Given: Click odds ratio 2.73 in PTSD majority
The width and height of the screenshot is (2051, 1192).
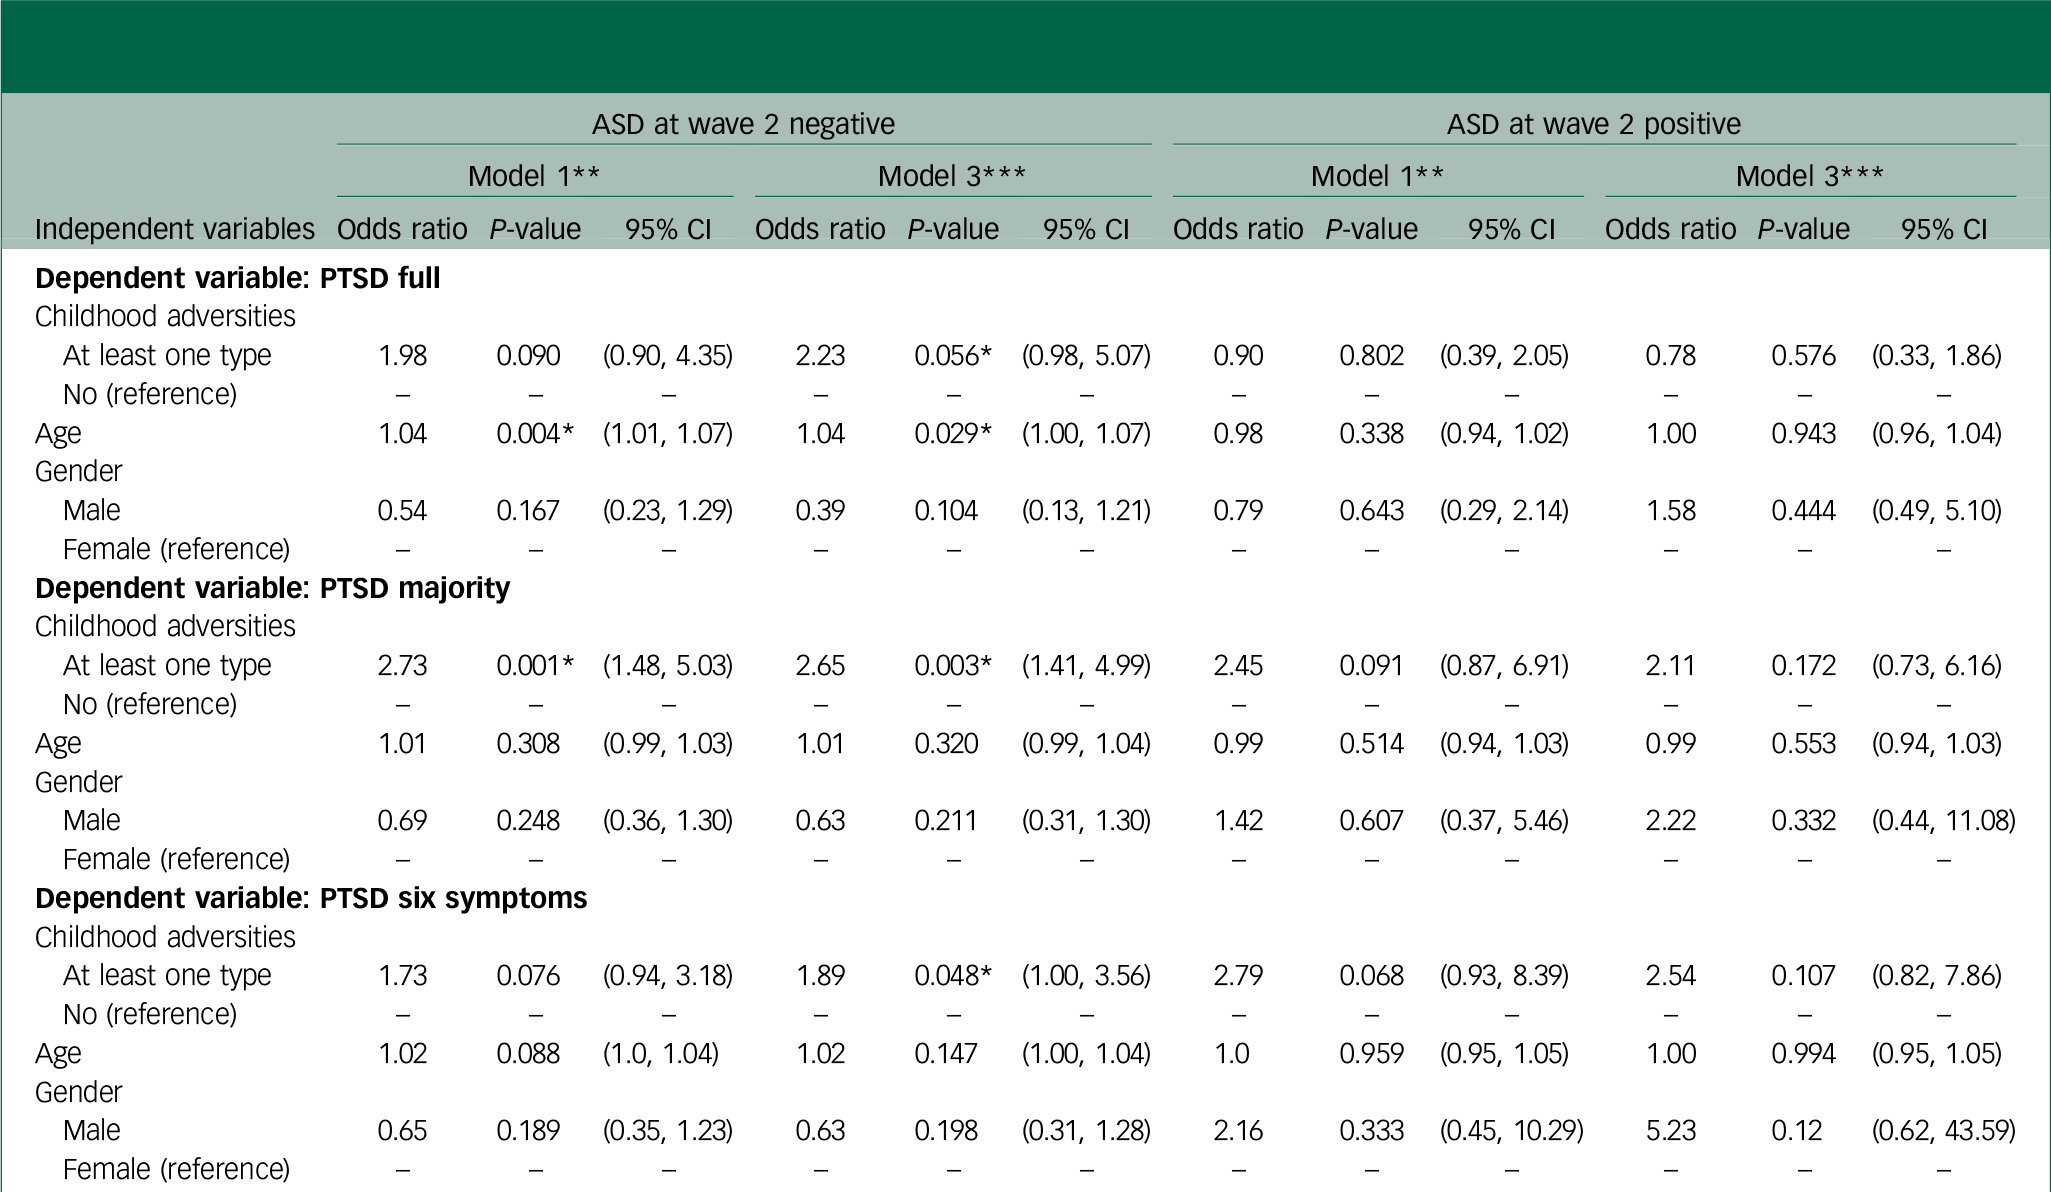Looking at the screenshot, I should (x=402, y=665).
